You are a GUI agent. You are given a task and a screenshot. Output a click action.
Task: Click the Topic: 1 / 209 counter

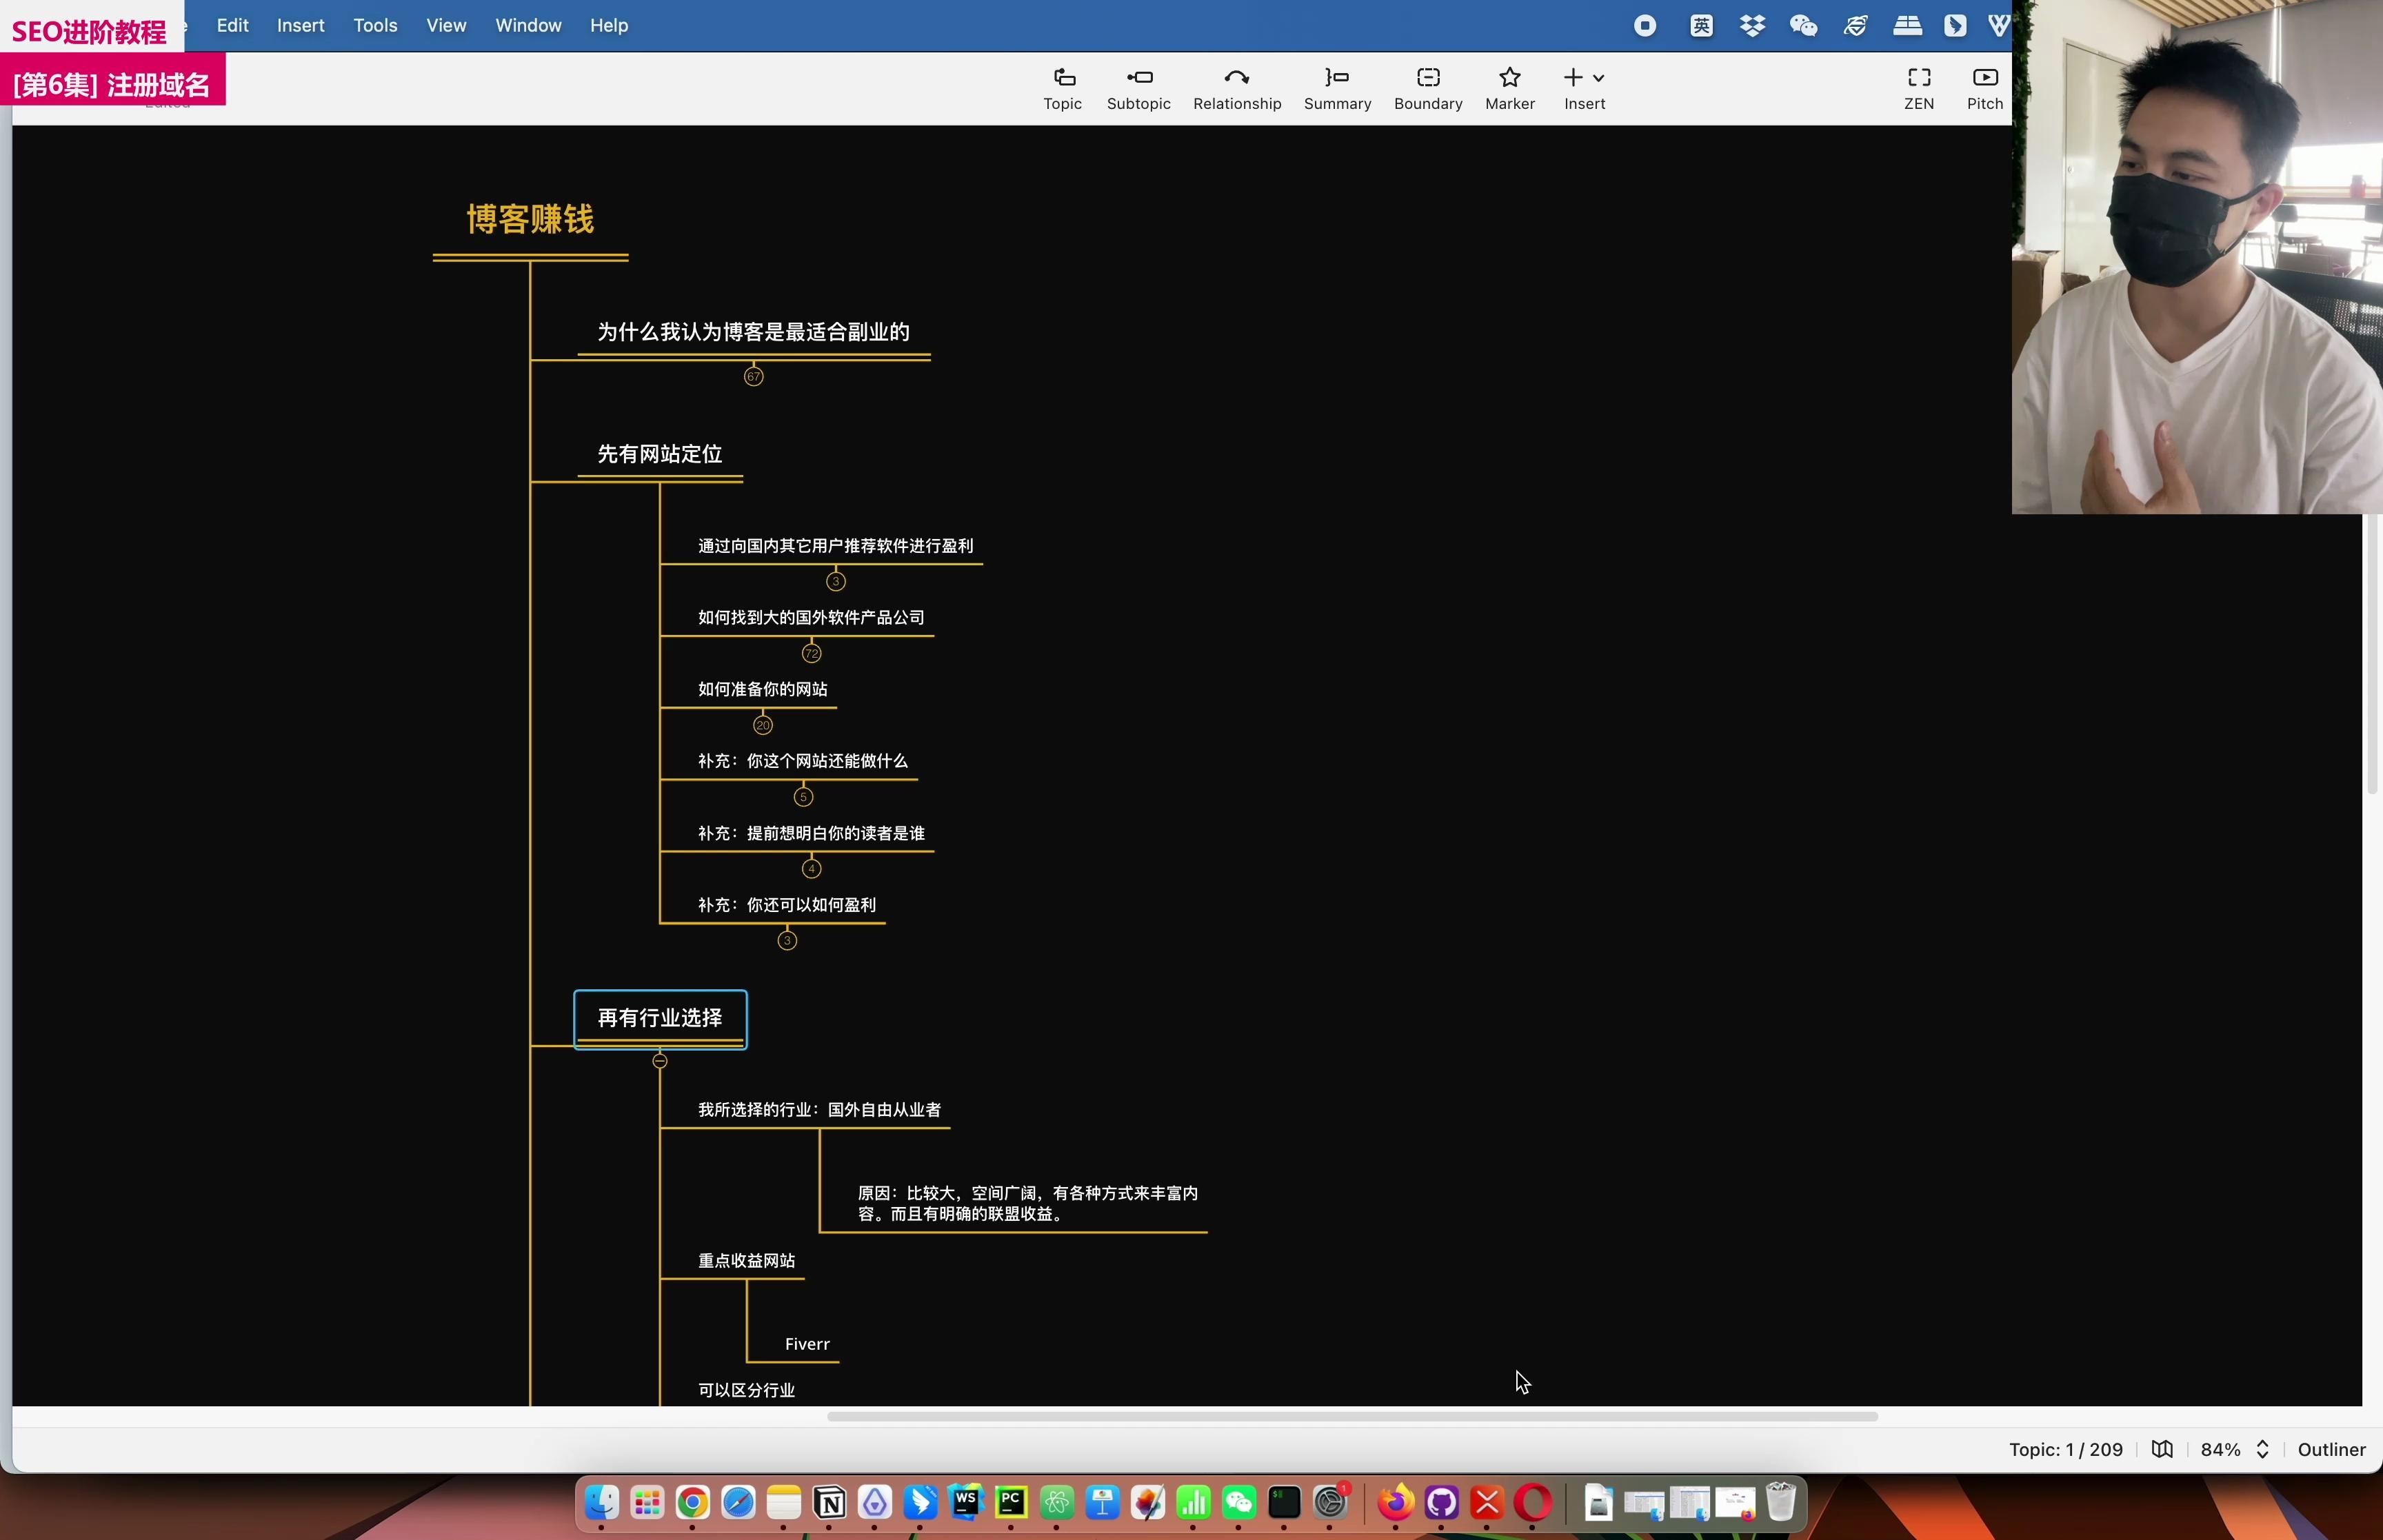[2065, 1450]
